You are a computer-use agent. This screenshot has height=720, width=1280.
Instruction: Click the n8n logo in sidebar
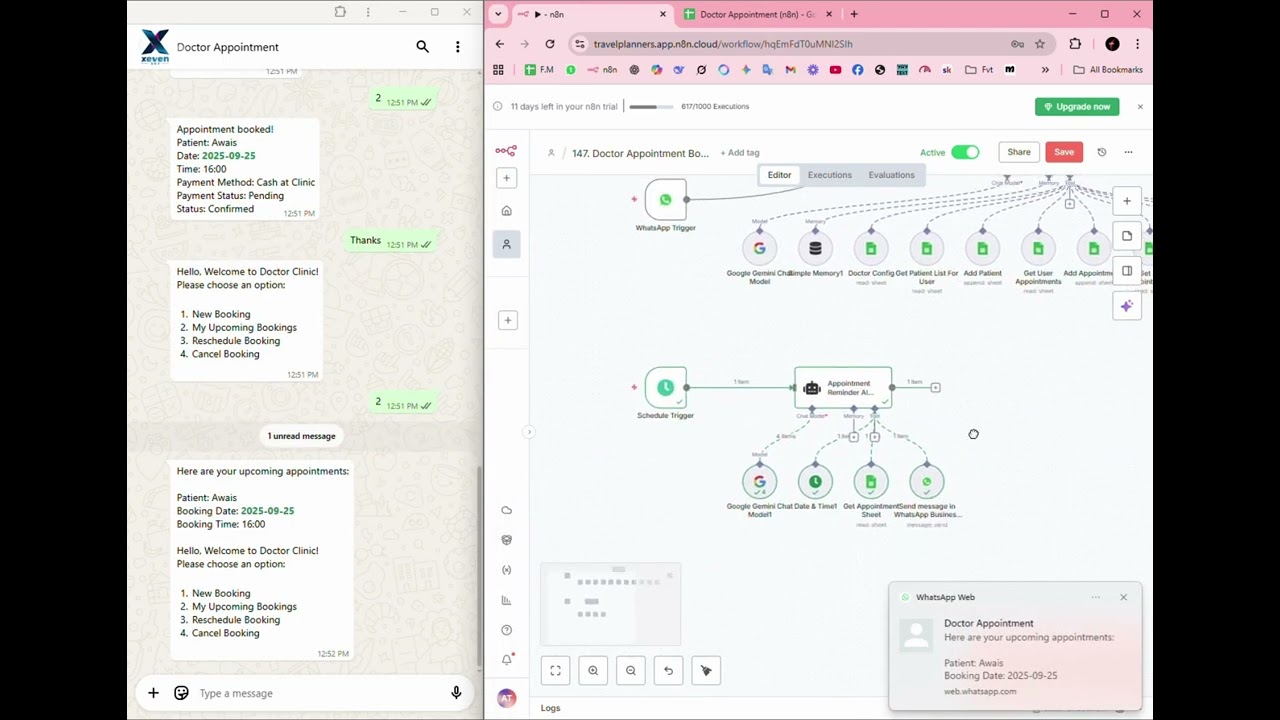click(506, 151)
